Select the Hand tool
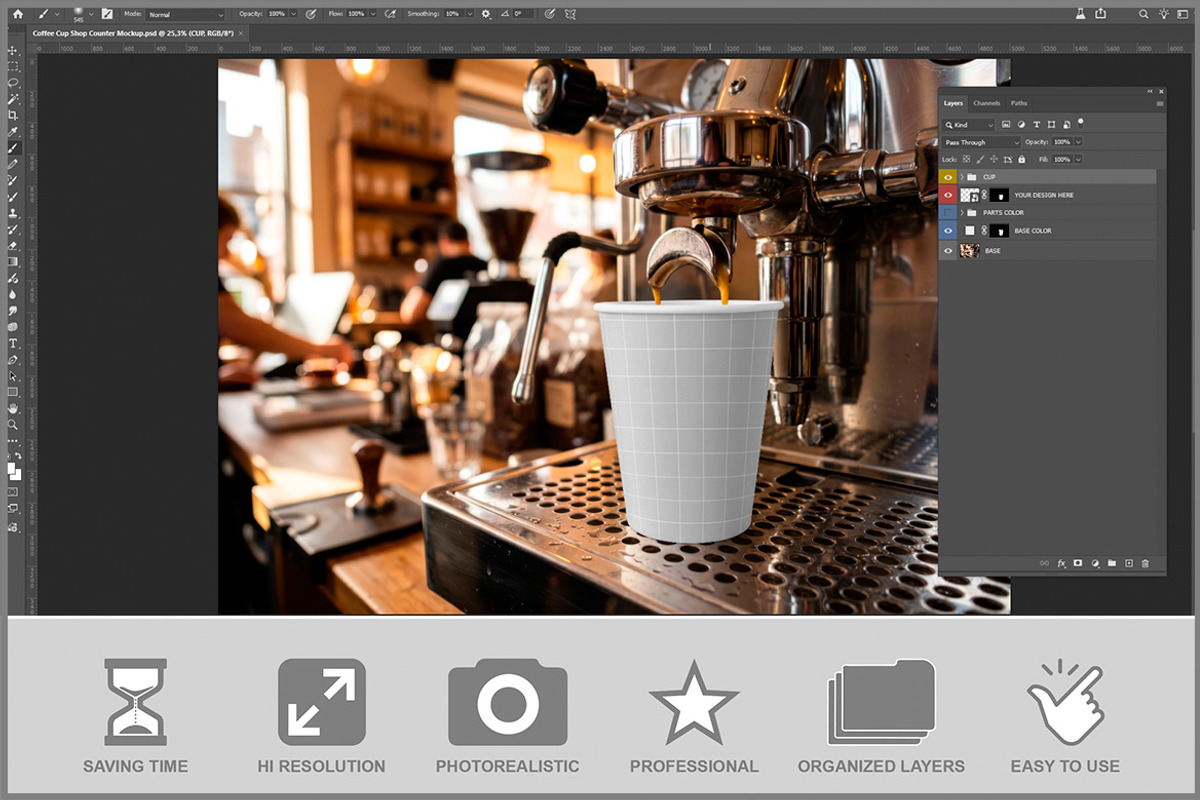 [x=13, y=408]
